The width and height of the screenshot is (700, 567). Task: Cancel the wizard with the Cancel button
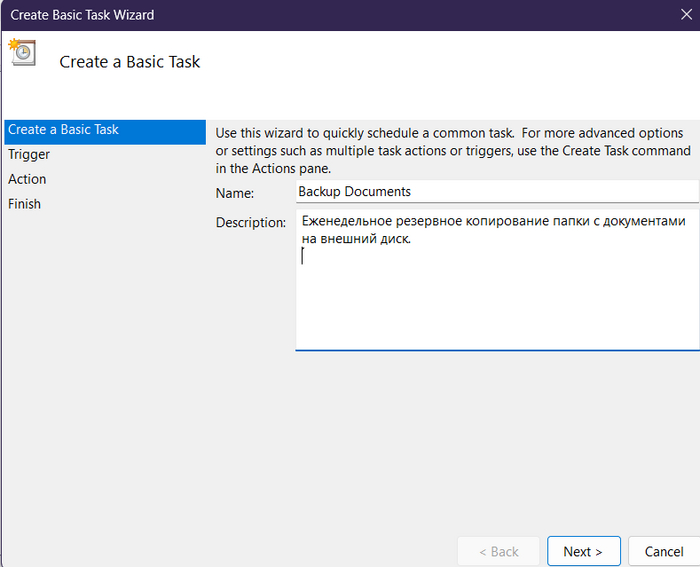664,551
